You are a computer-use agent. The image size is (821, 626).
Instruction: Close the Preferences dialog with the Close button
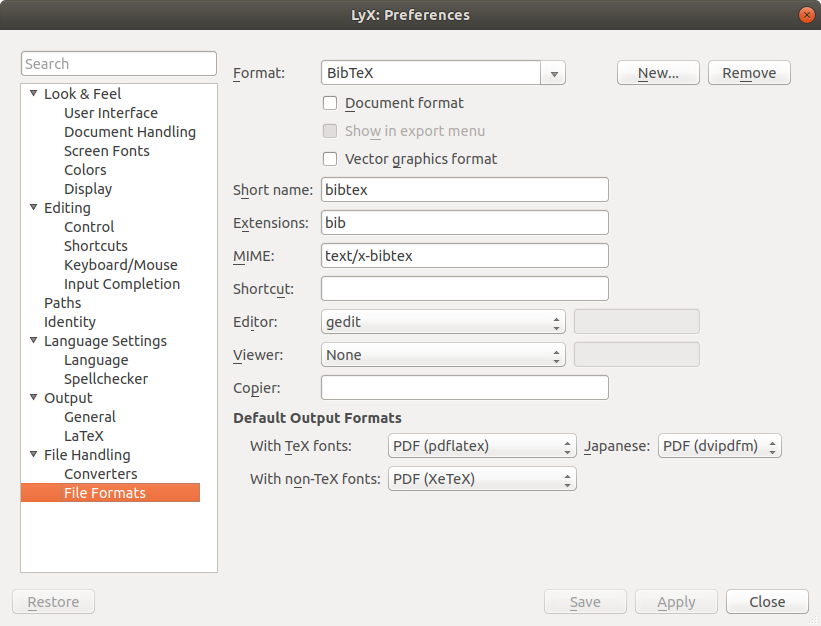(767, 602)
